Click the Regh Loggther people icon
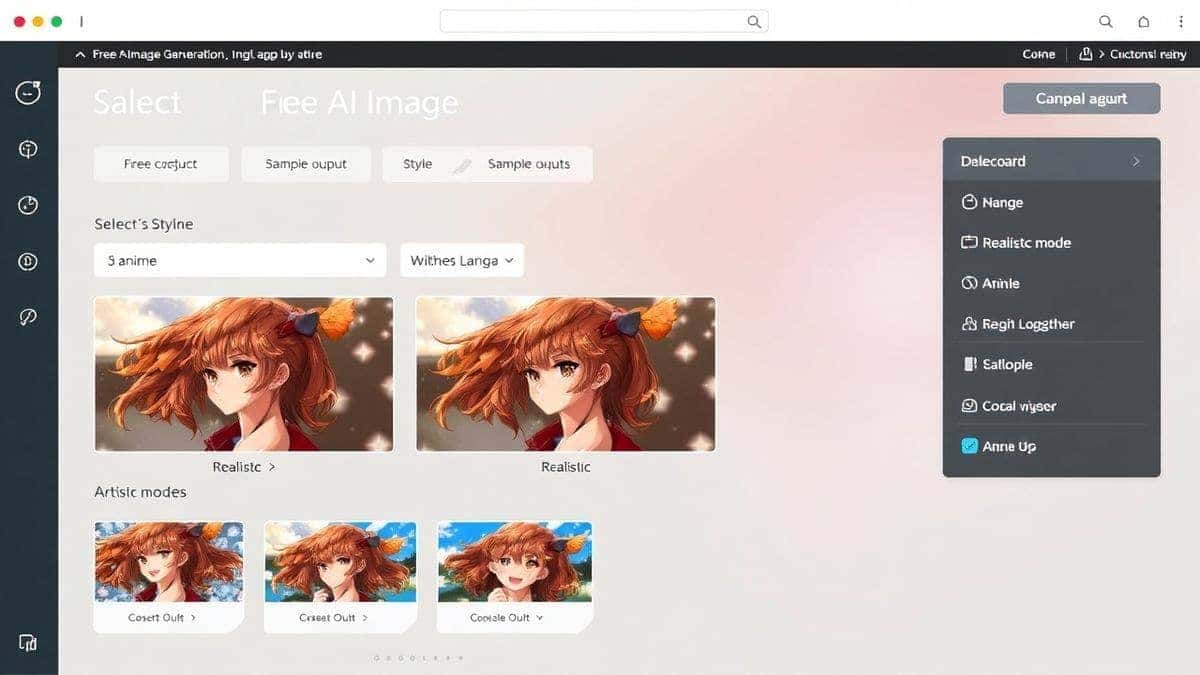This screenshot has width=1200, height=675. tap(968, 324)
